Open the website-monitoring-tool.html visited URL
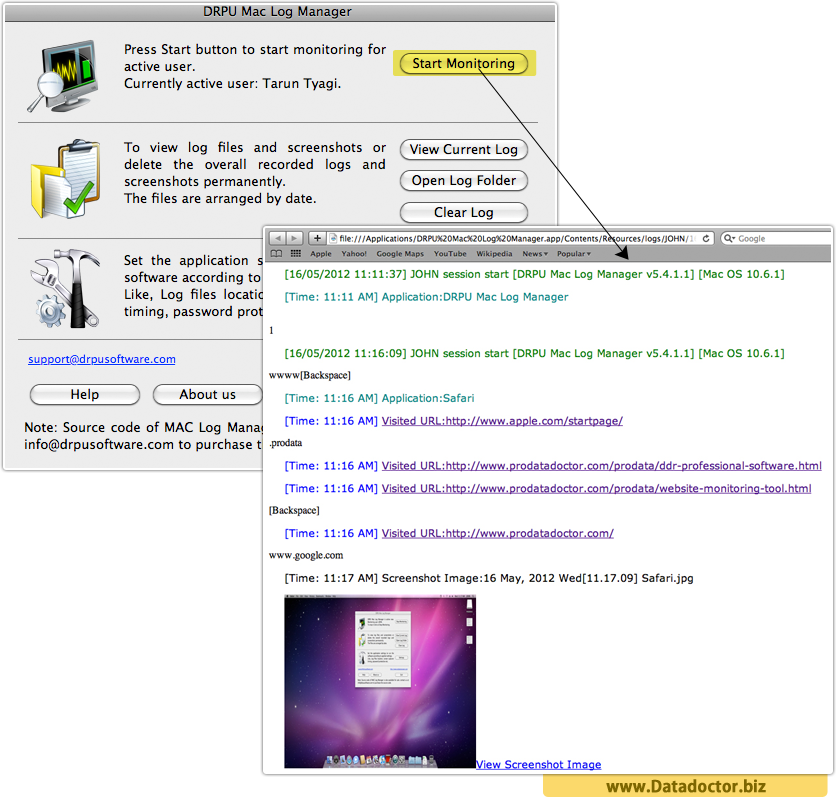836x797 pixels. [596, 488]
